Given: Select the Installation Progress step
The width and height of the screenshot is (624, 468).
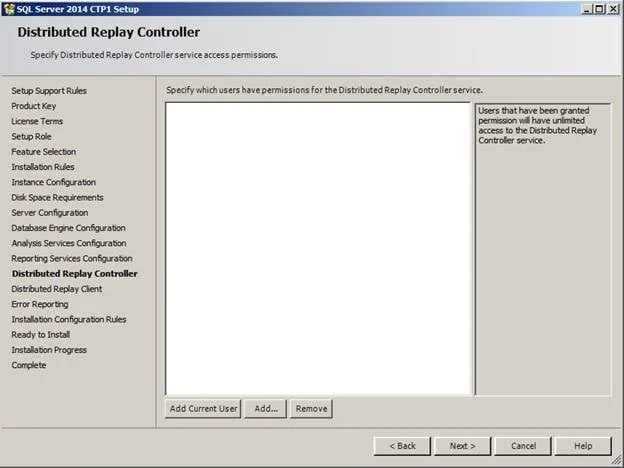Looking at the screenshot, I should pos(49,350).
